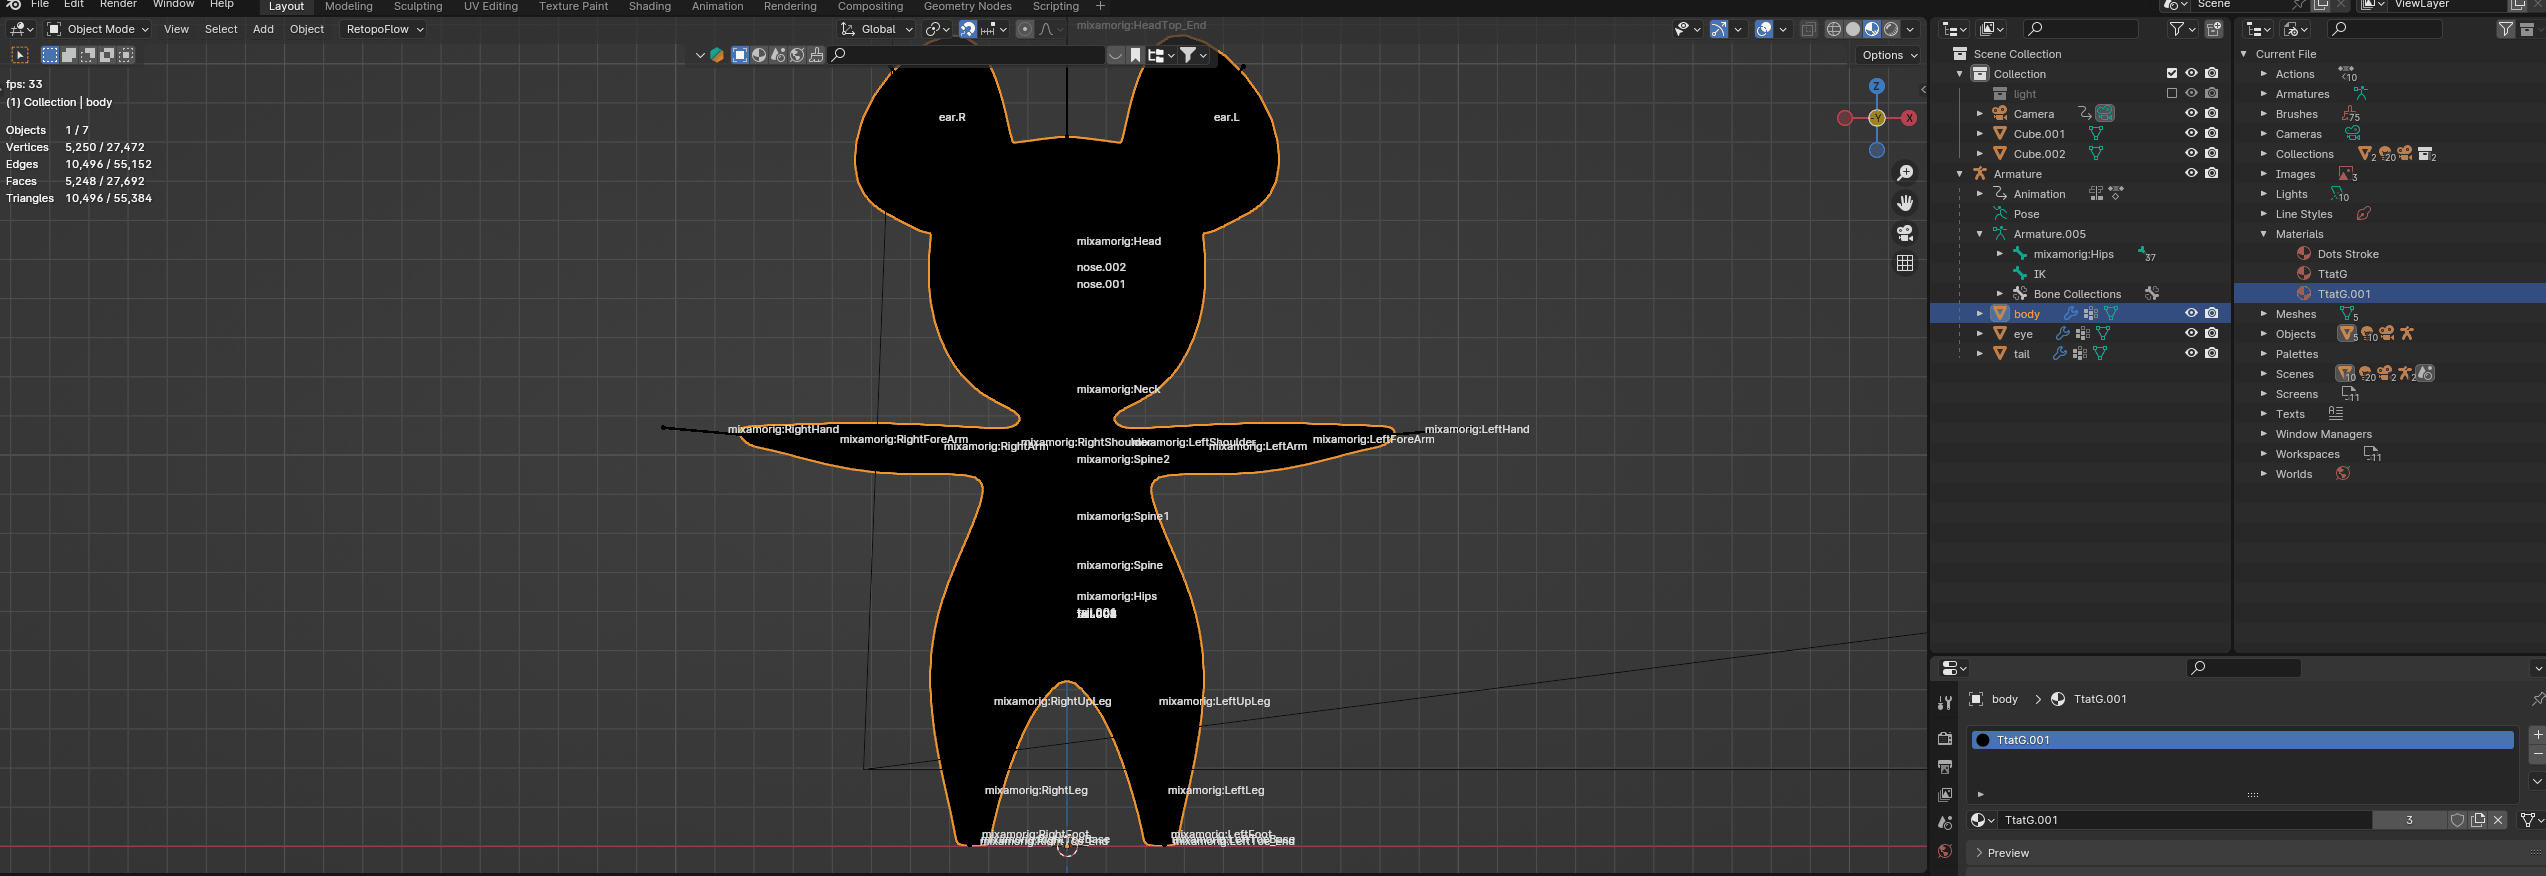2546x876 pixels.
Task: Click the bookmark icon in asset bar
Action: pyautogui.click(x=1136, y=55)
